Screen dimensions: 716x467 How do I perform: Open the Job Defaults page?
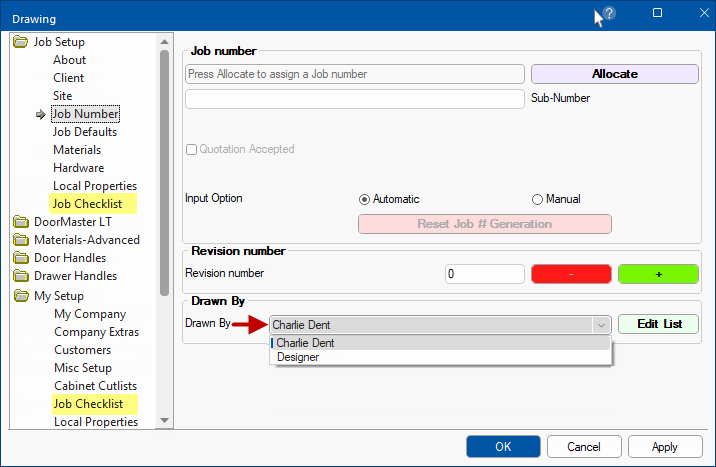pyautogui.click(x=85, y=132)
